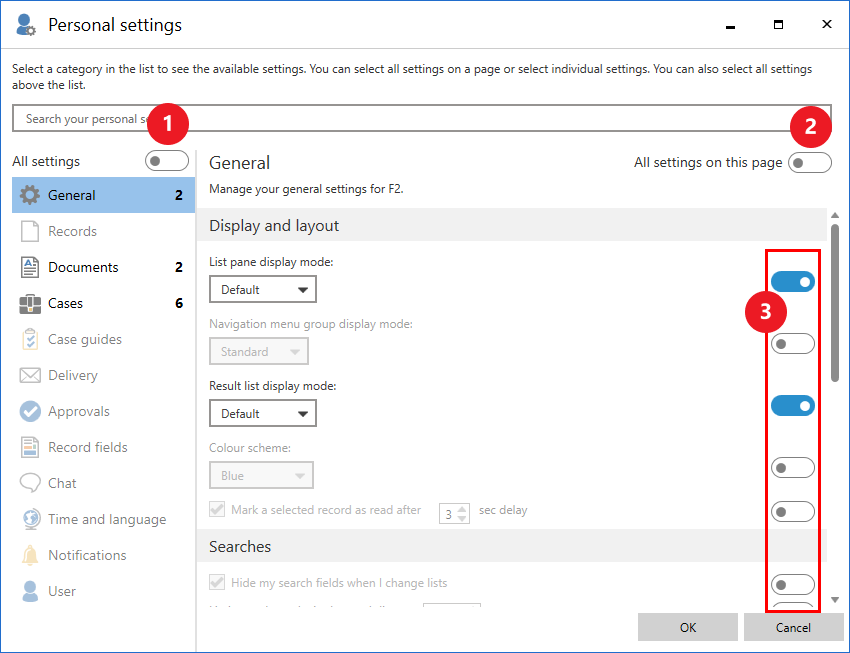Click the Notifications bell icon

[x=30, y=555]
